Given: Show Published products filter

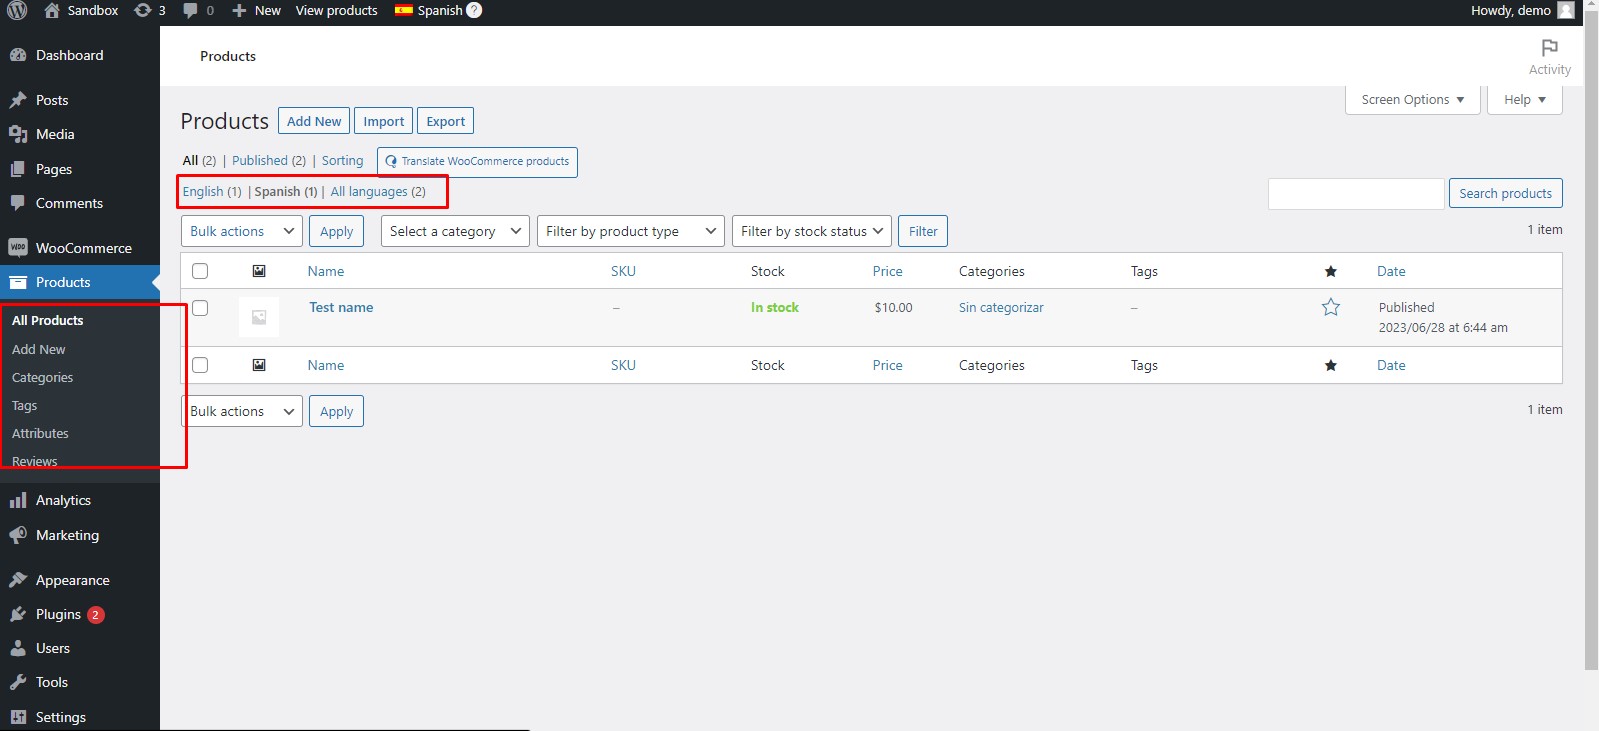Looking at the screenshot, I should pyautogui.click(x=260, y=160).
